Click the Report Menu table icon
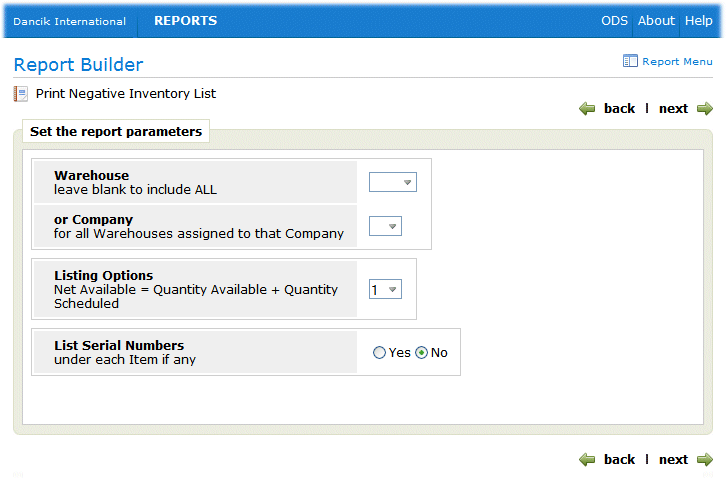The image size is (726, 479). coord(630,61)
